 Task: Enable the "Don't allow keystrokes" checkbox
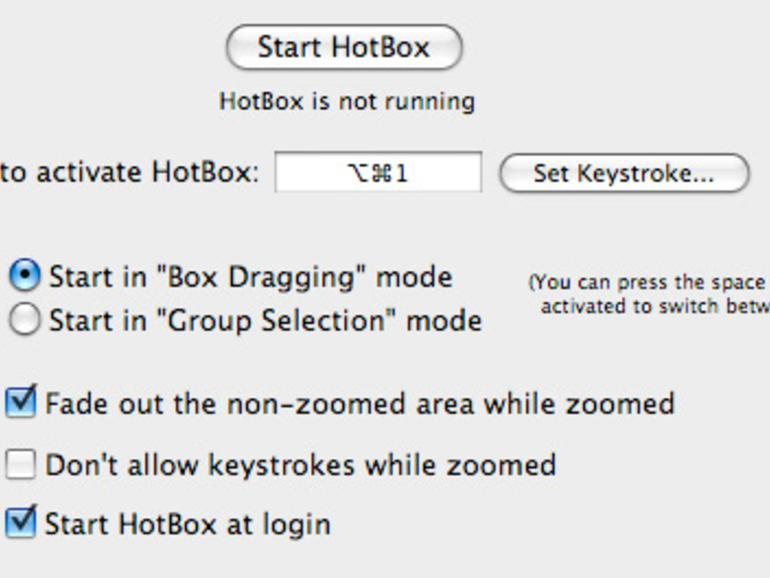pos(21,464)
